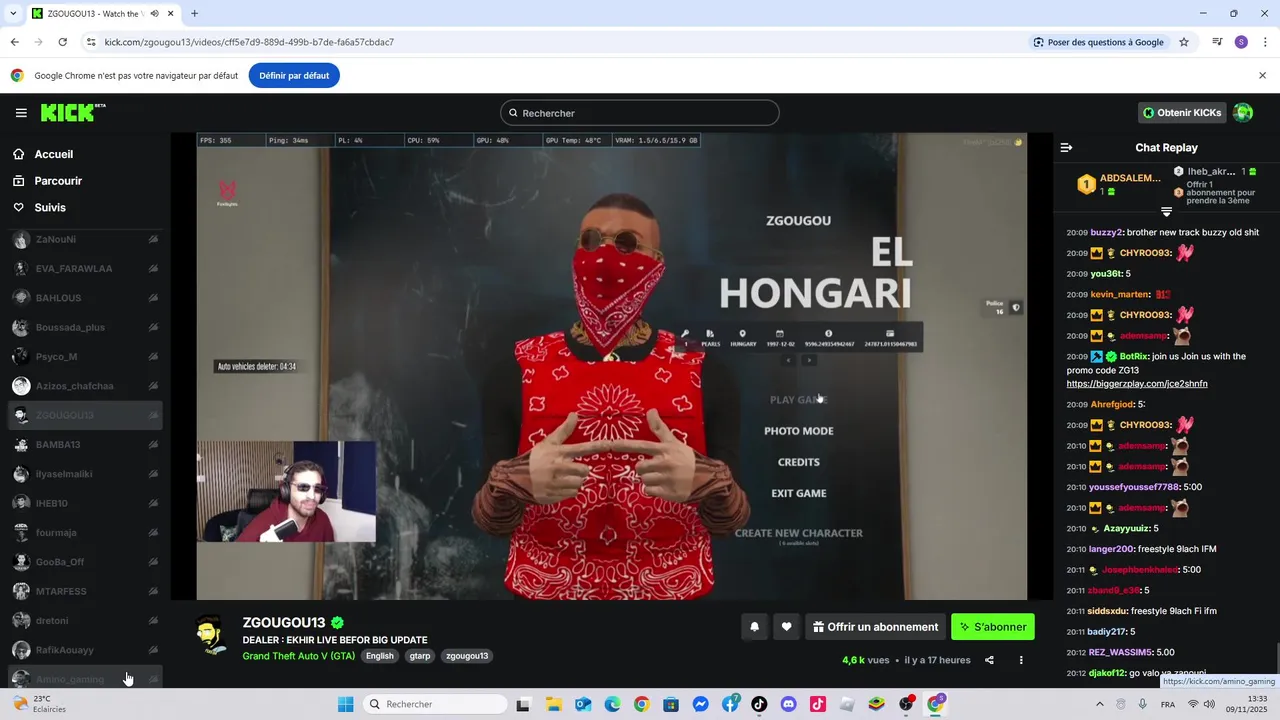
Task: Click the kevin_marten username in chat
Action: (1120, 294)
